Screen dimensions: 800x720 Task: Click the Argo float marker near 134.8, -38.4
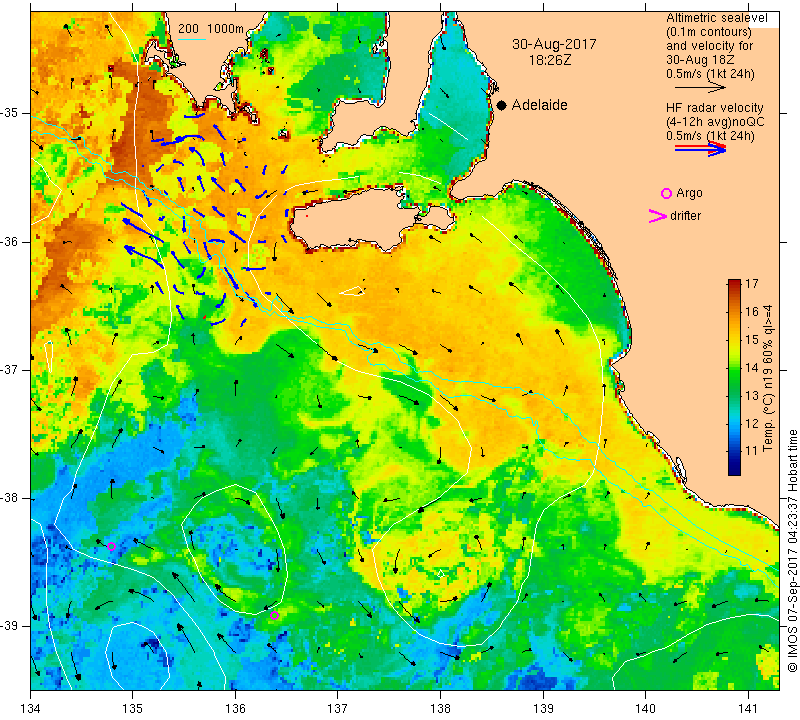point(111,546)
